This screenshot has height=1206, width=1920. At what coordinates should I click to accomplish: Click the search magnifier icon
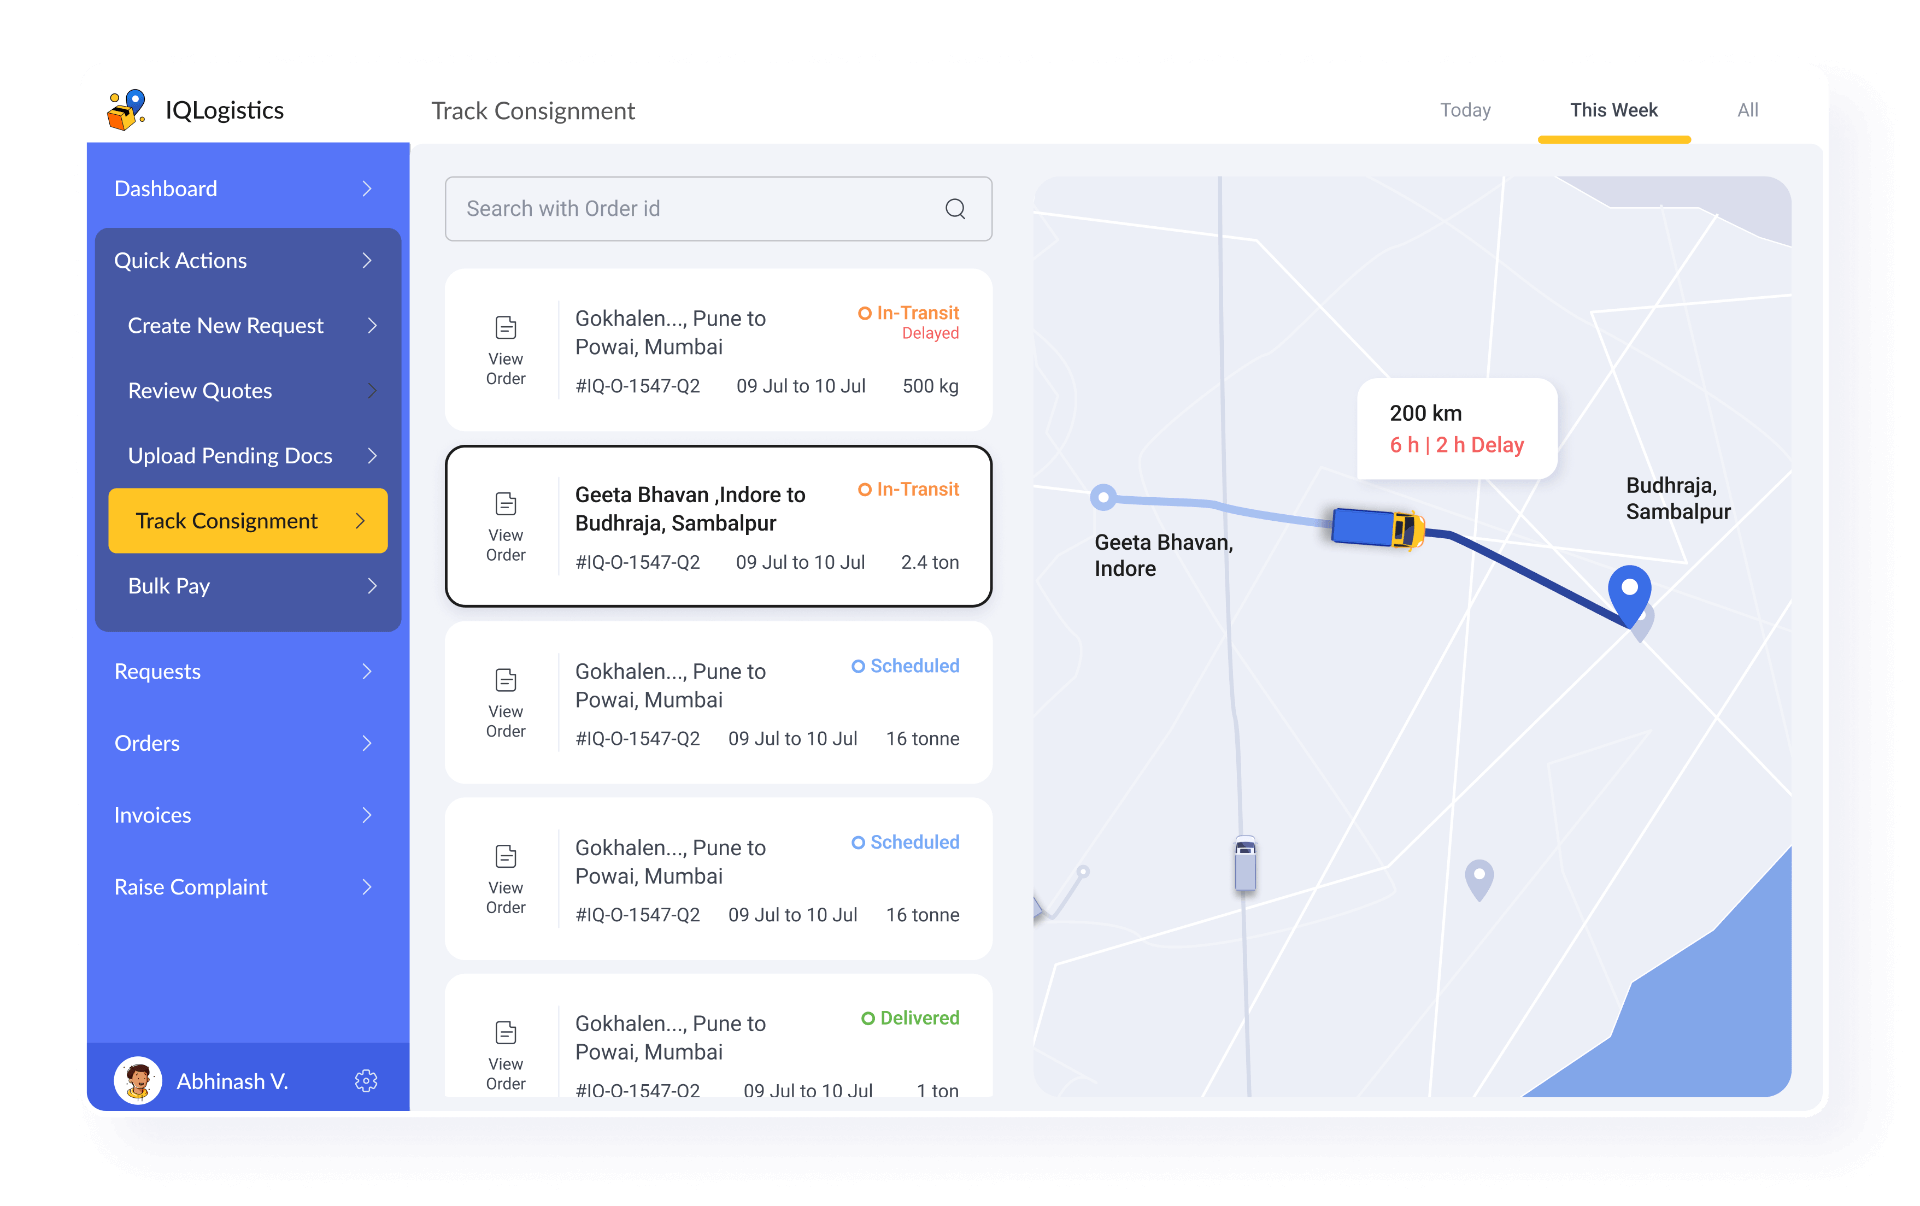pos(955,209)
